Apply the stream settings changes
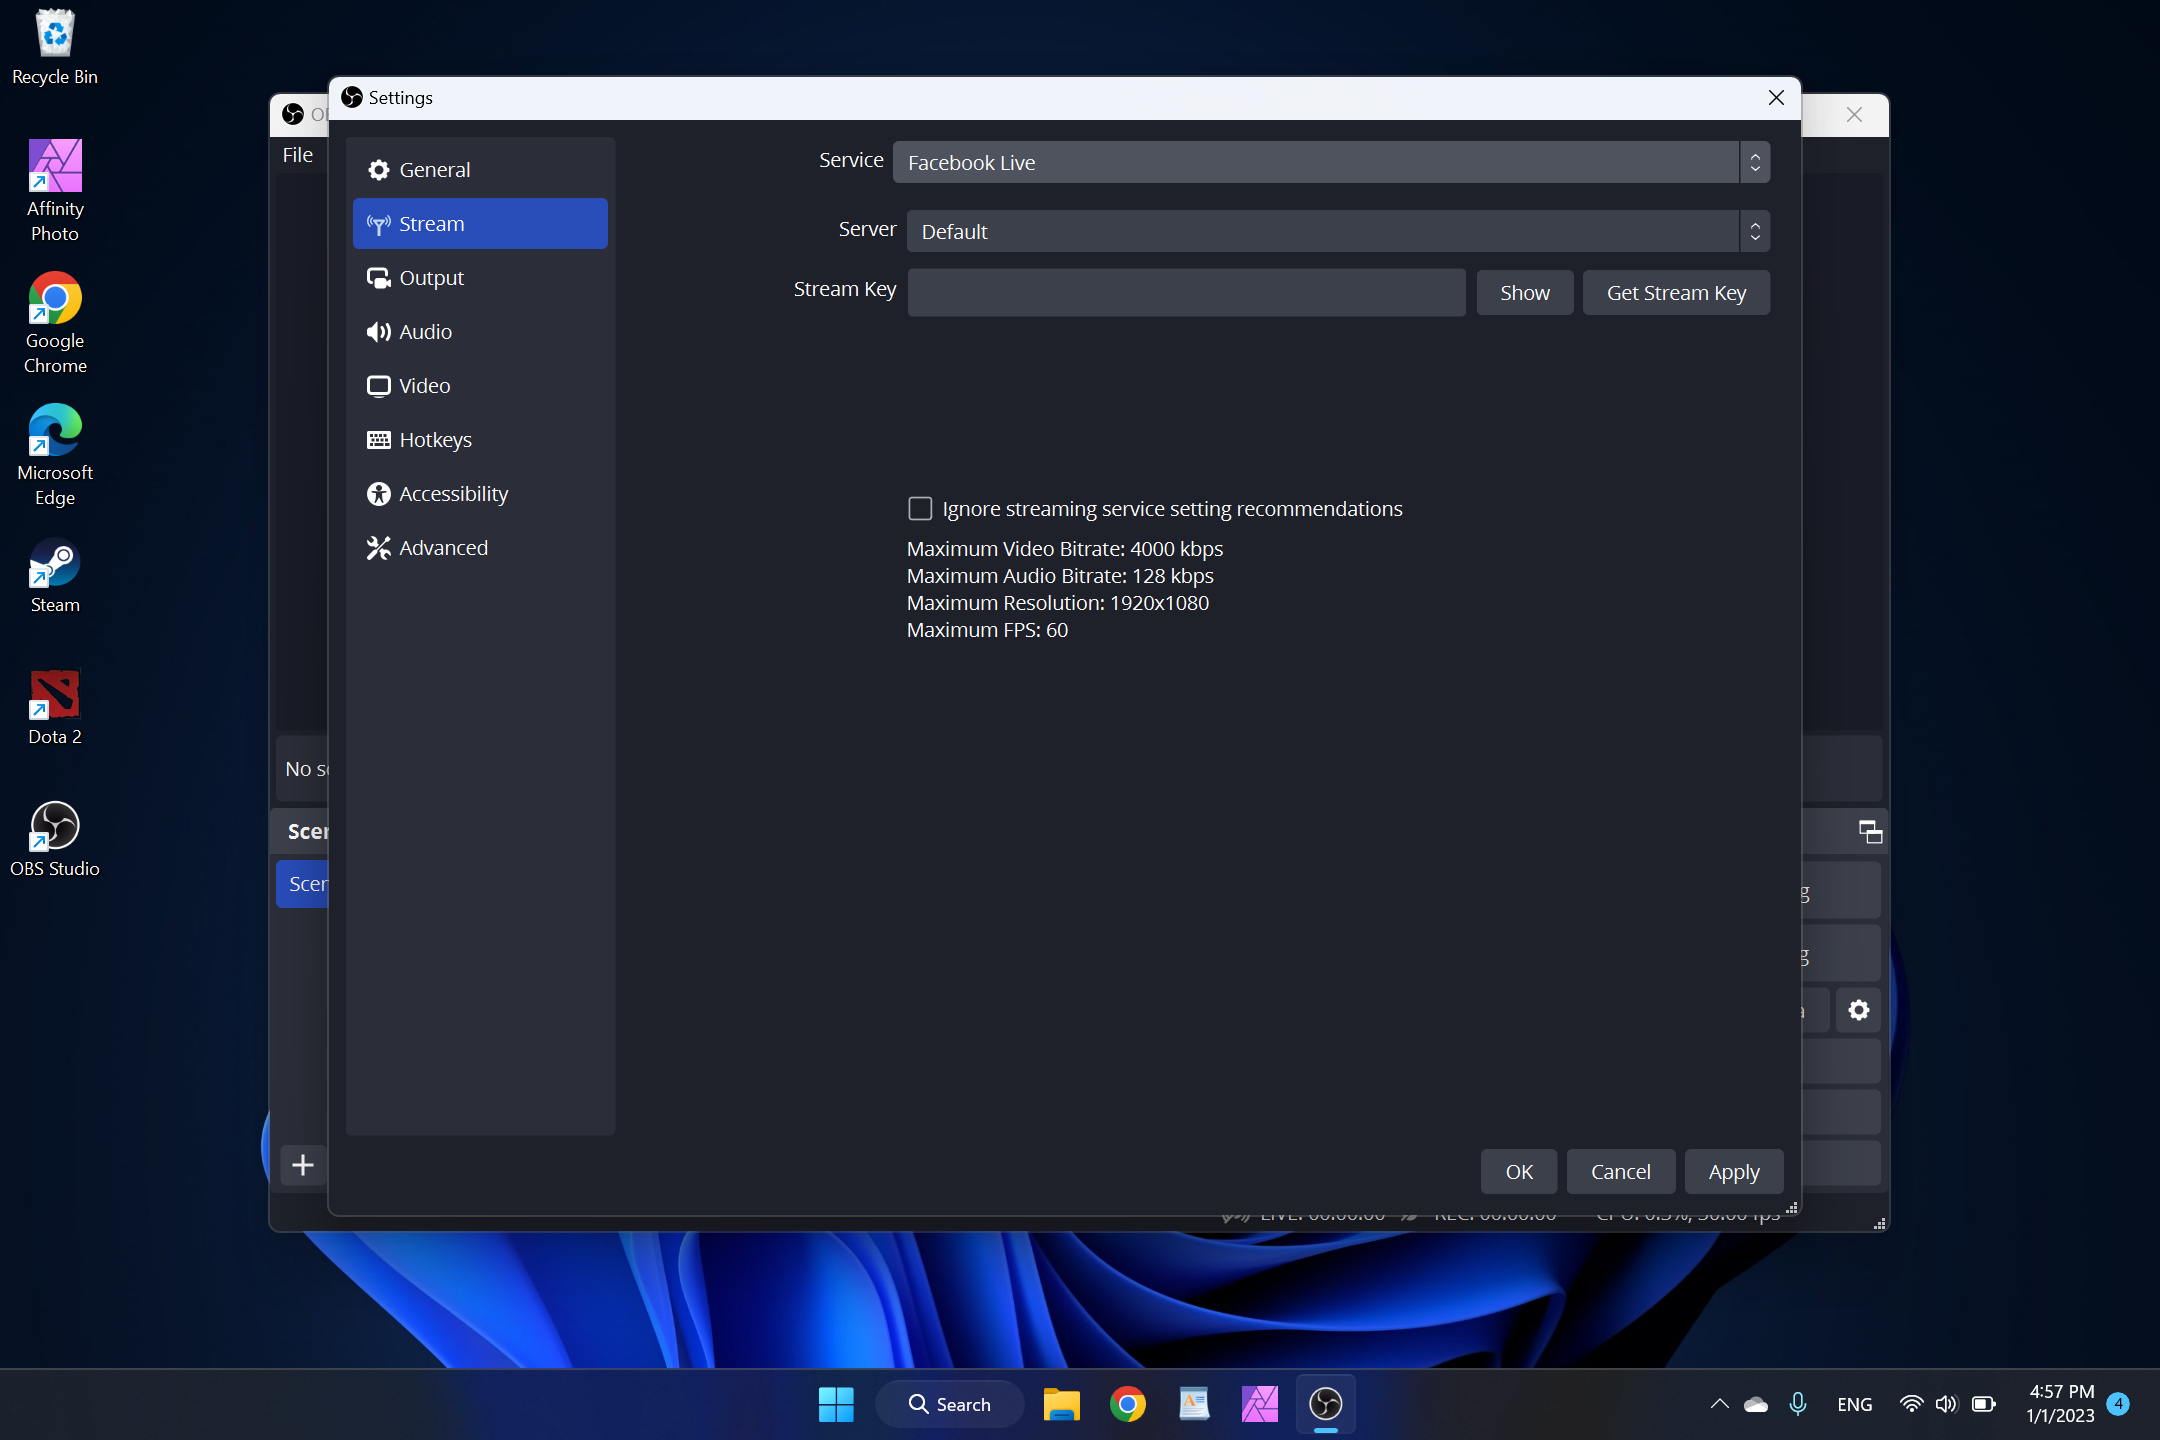The height and width of the screenshot is (1440, 2160). click(x=1733, y=1171)
